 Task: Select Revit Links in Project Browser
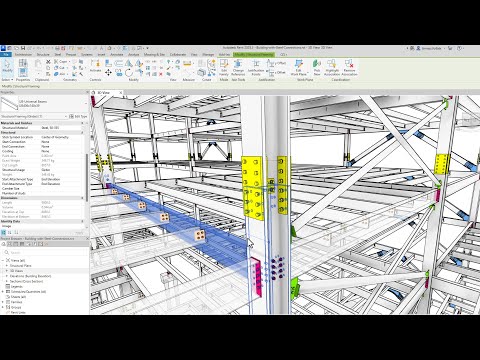click(x=18, y=312)
